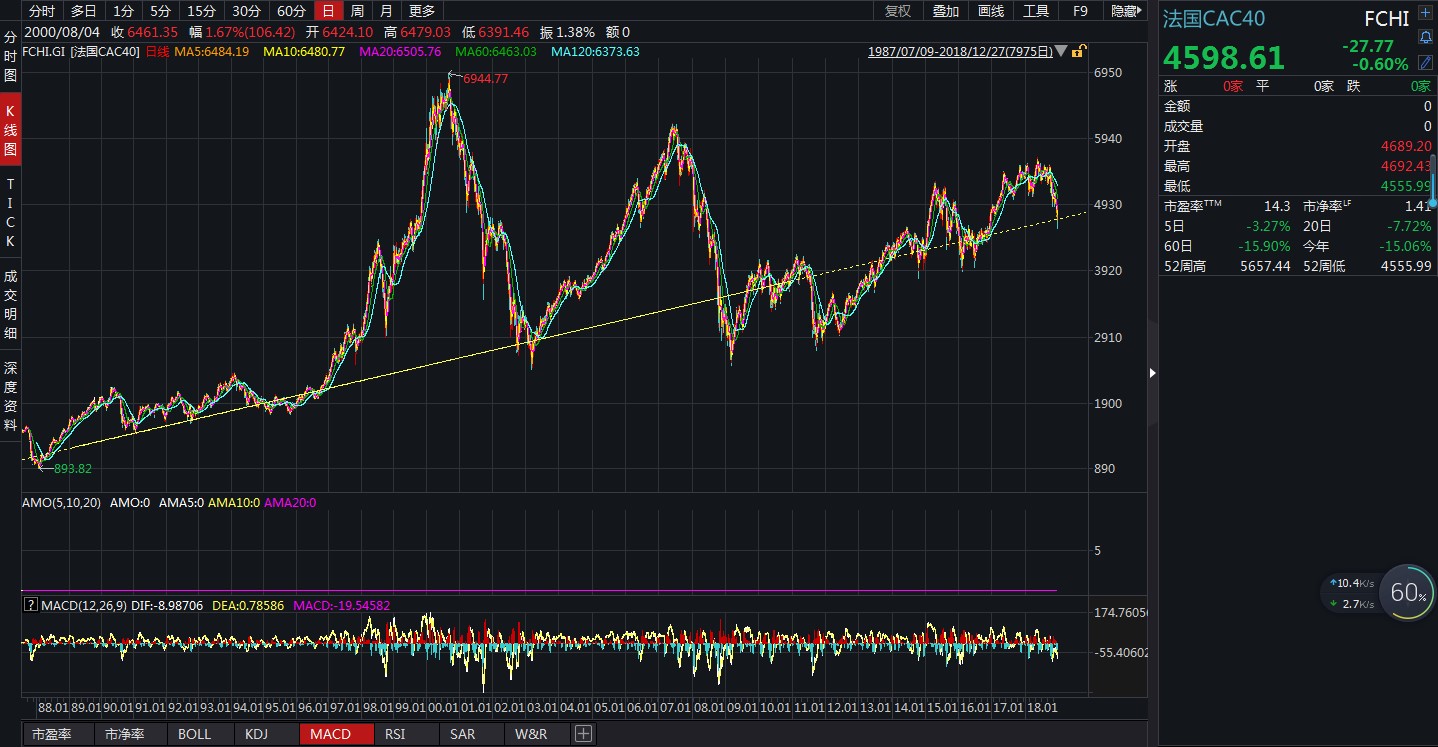1438x747 pixels.
Task: Select the 30分 period
Action: (246, 11)
